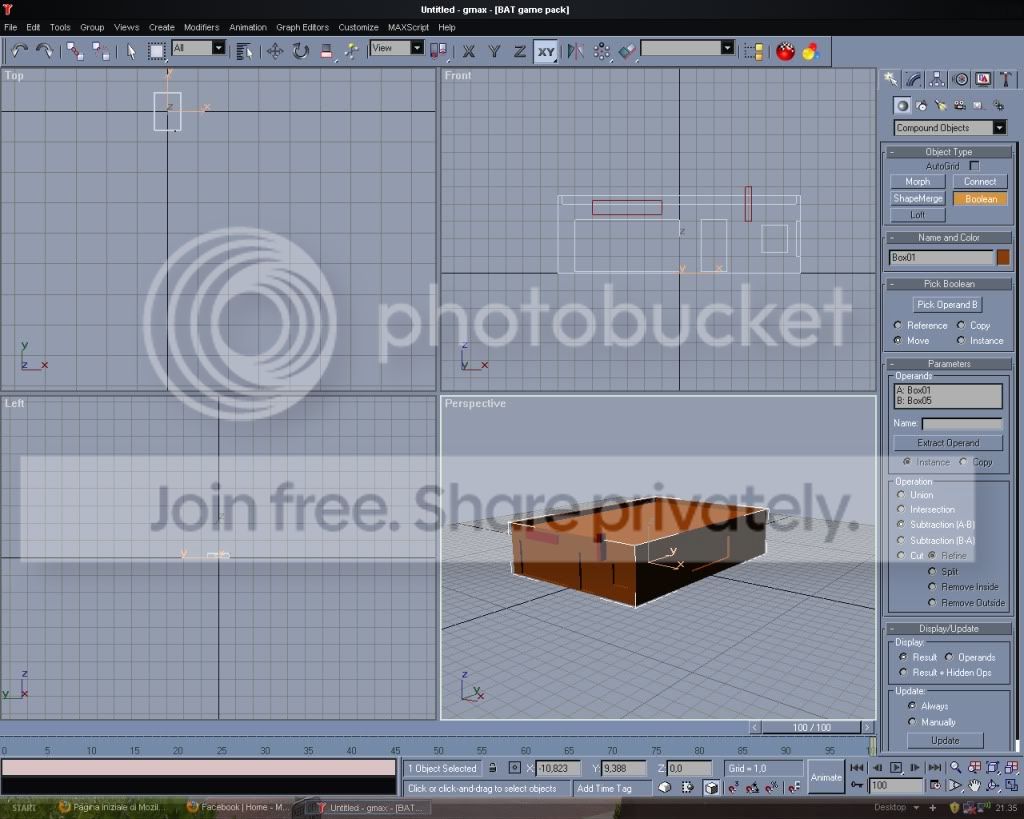Screen dimensions: 1024x819
Task: Open the View reference coordinate dropdown
Action: point(417,48)
